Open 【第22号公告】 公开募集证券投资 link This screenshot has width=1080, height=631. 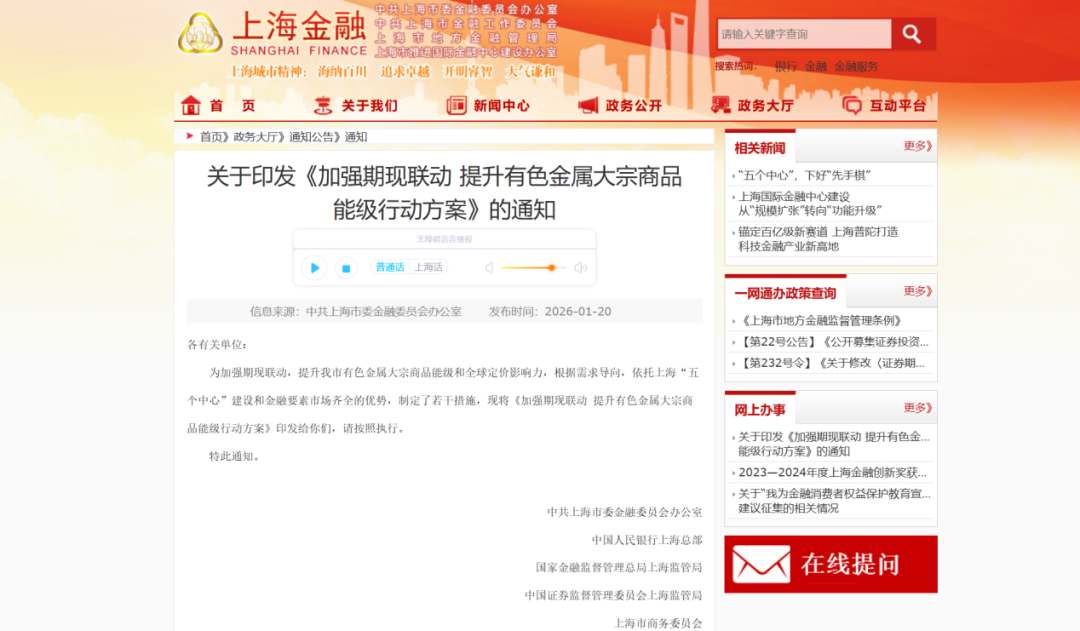[x=833, y=342]
